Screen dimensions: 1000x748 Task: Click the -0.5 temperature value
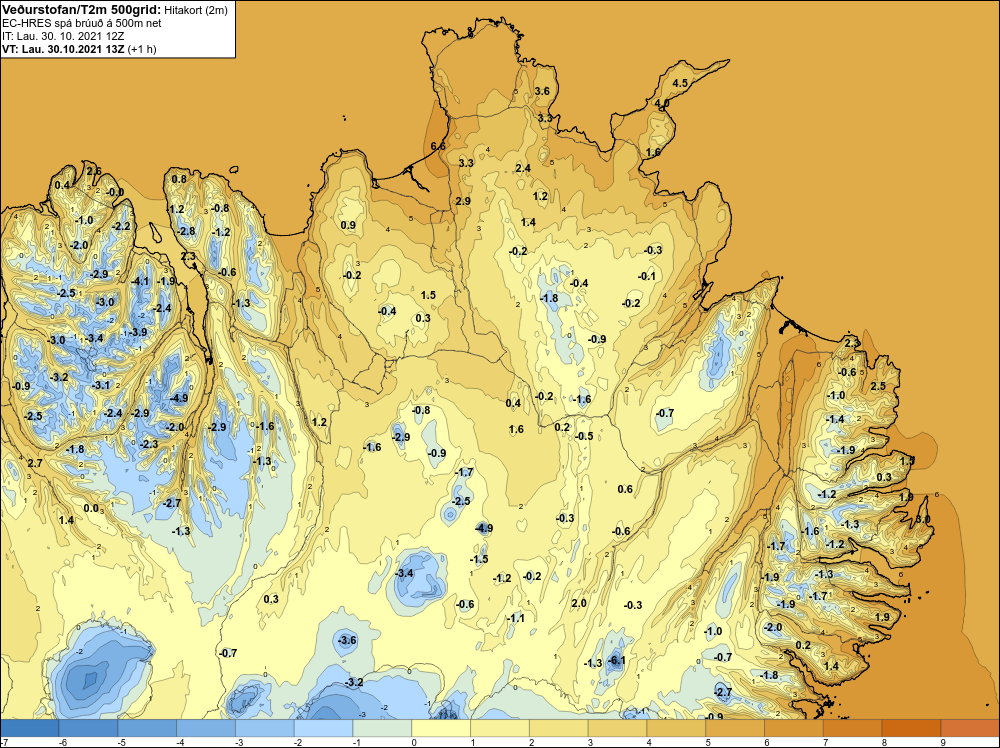(584, 436)
